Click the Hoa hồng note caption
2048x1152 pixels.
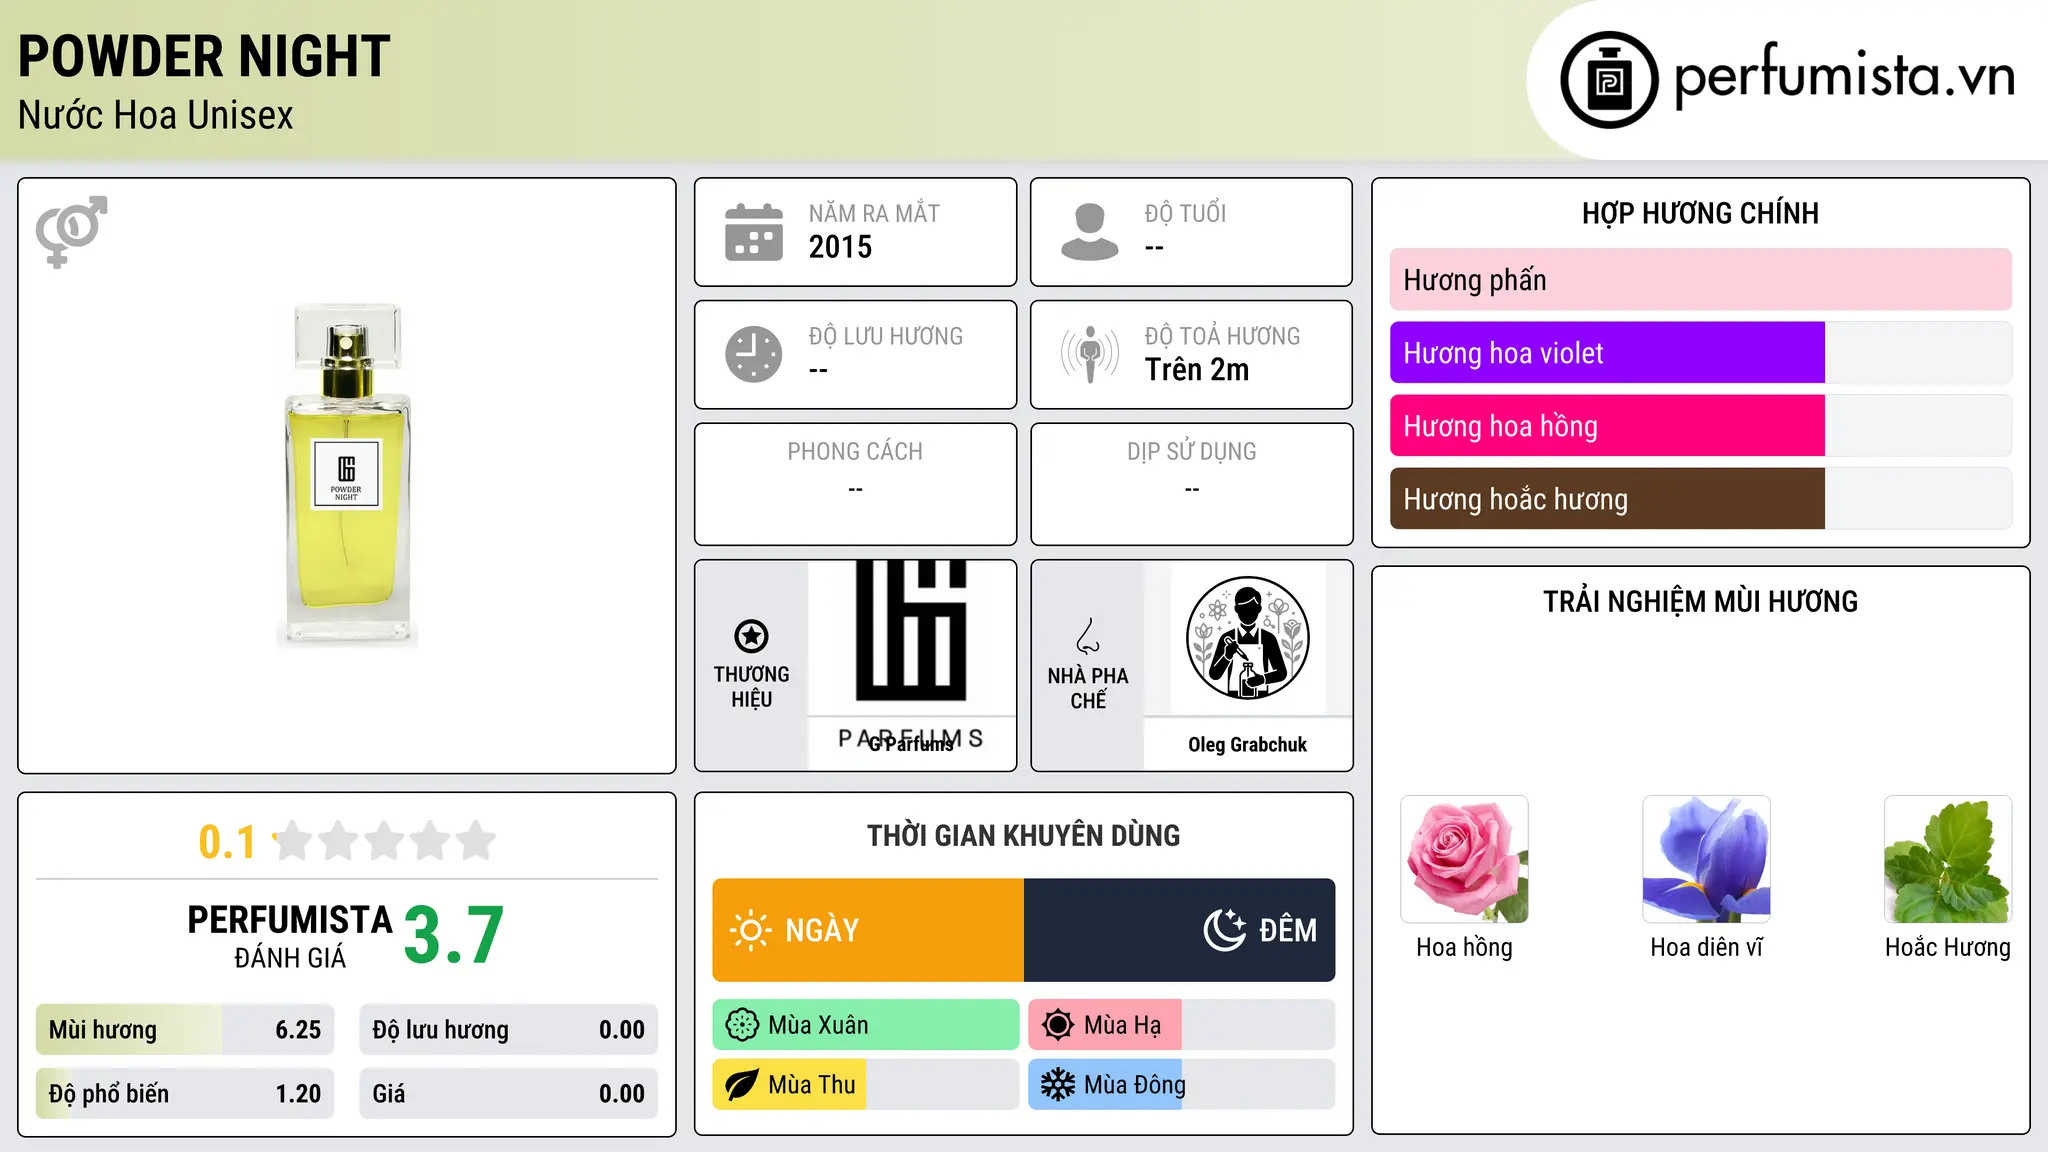(x=1464, y=947)
